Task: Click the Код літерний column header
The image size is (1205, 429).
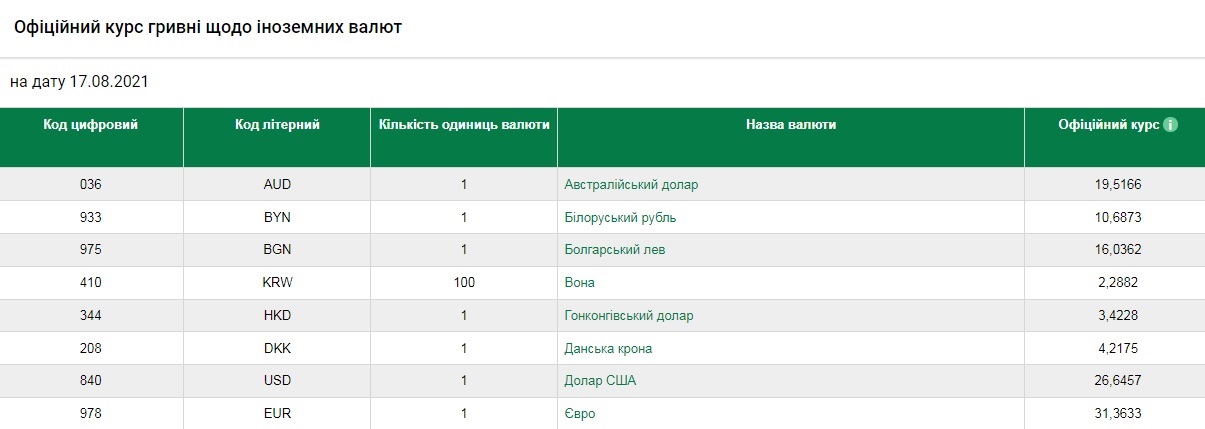Action: 277,125
